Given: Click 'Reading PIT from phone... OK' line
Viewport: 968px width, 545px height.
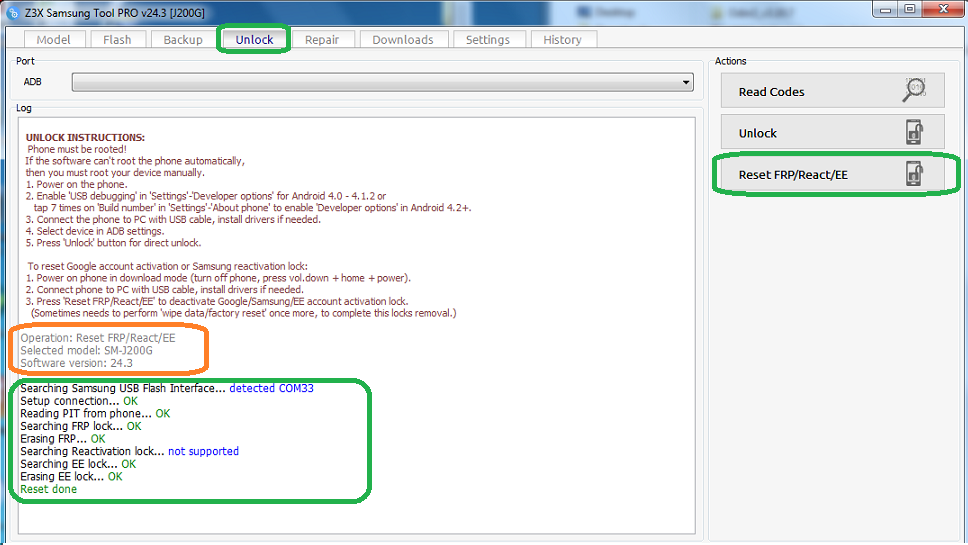Looking at the screenshot, I should tap(95, 414).
